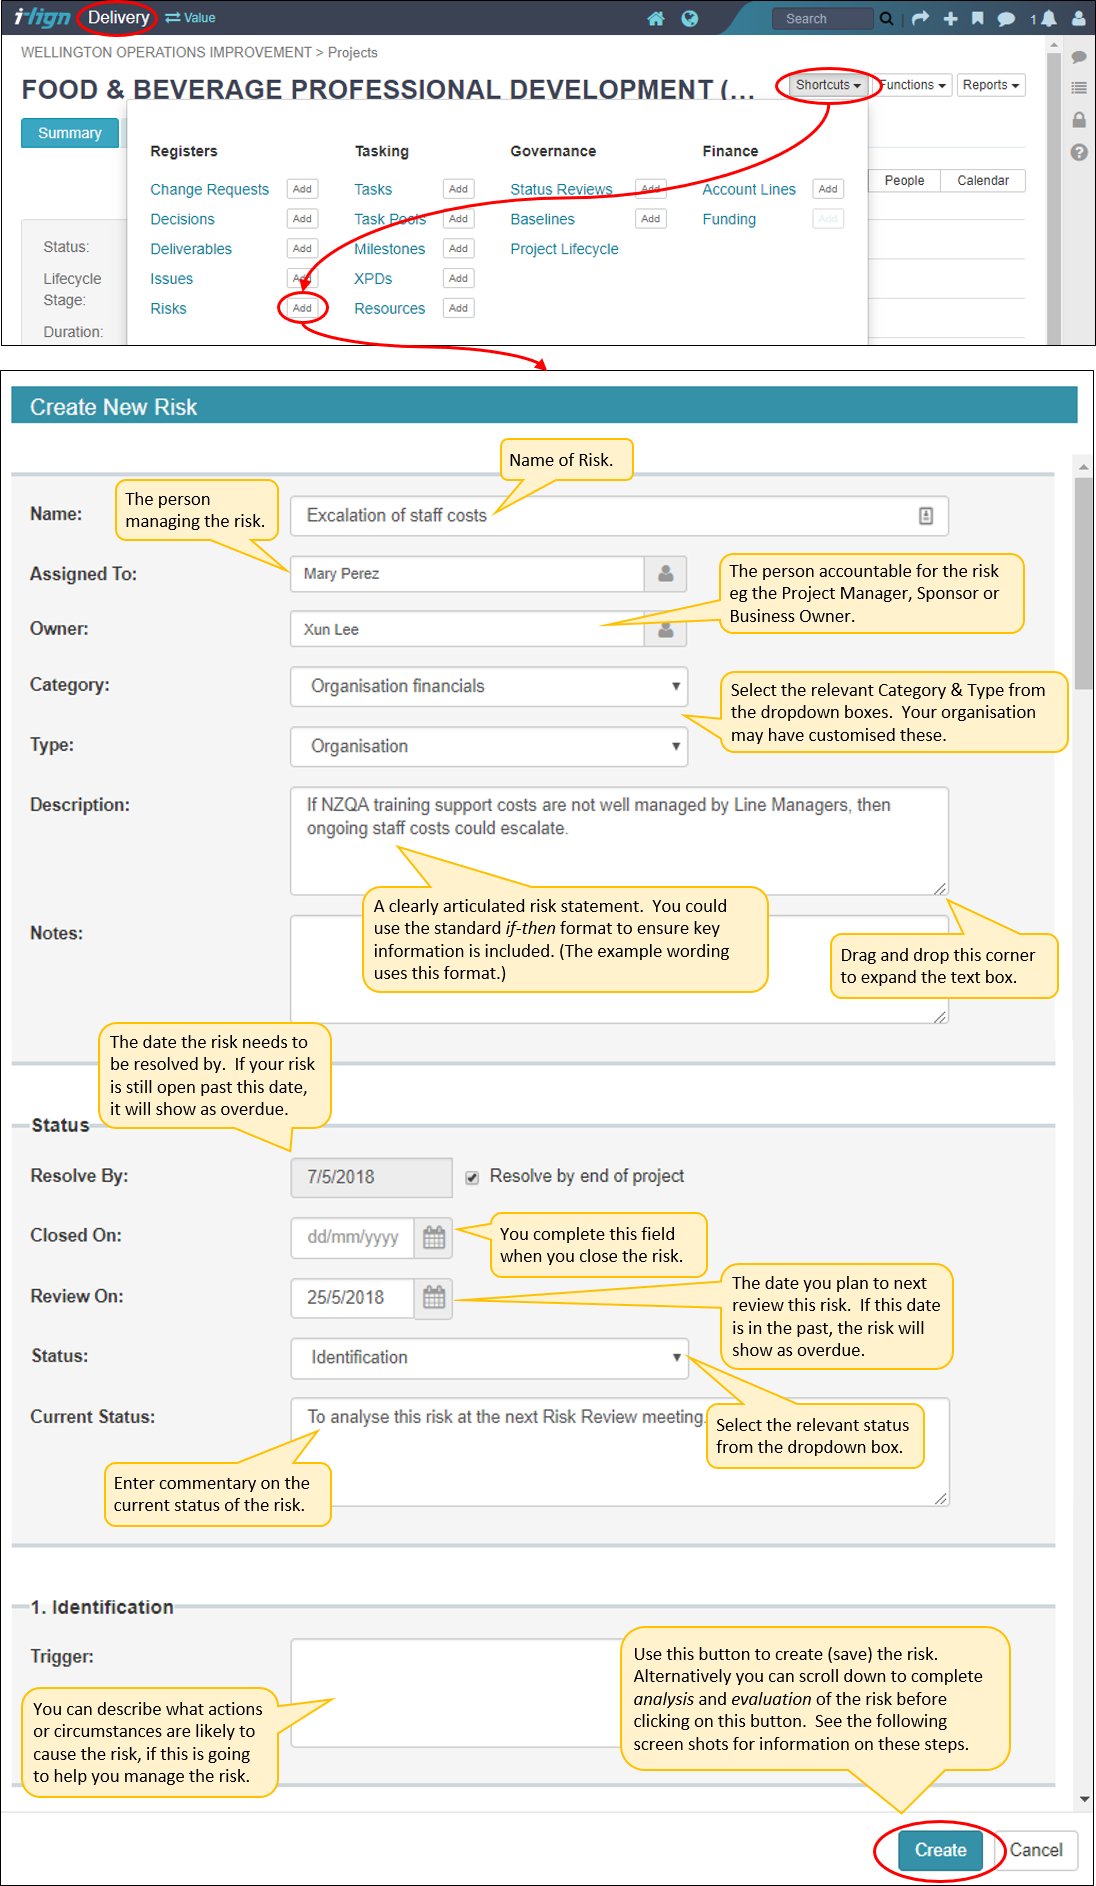Click the padlock icon in right sidebar

[x=1079, y=120]
